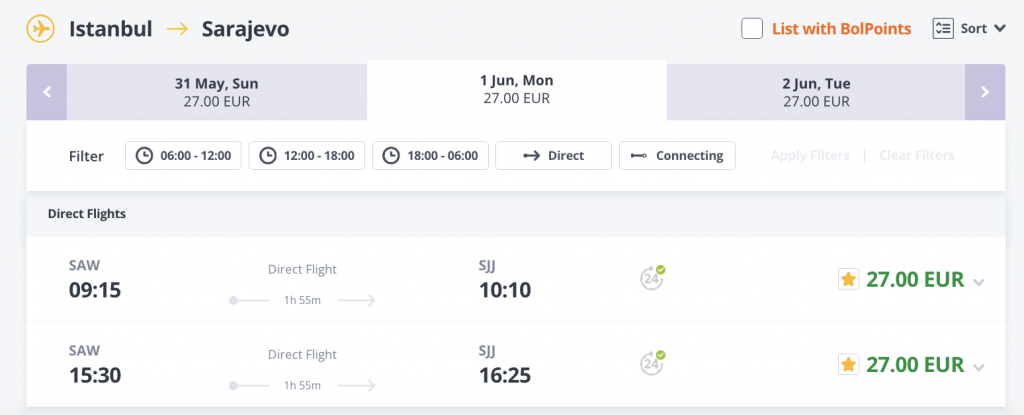The image size is (1024, 415).
Task: Click the yellow airplane logo icon
Action: pyautogui.click(x=41, y=29)
